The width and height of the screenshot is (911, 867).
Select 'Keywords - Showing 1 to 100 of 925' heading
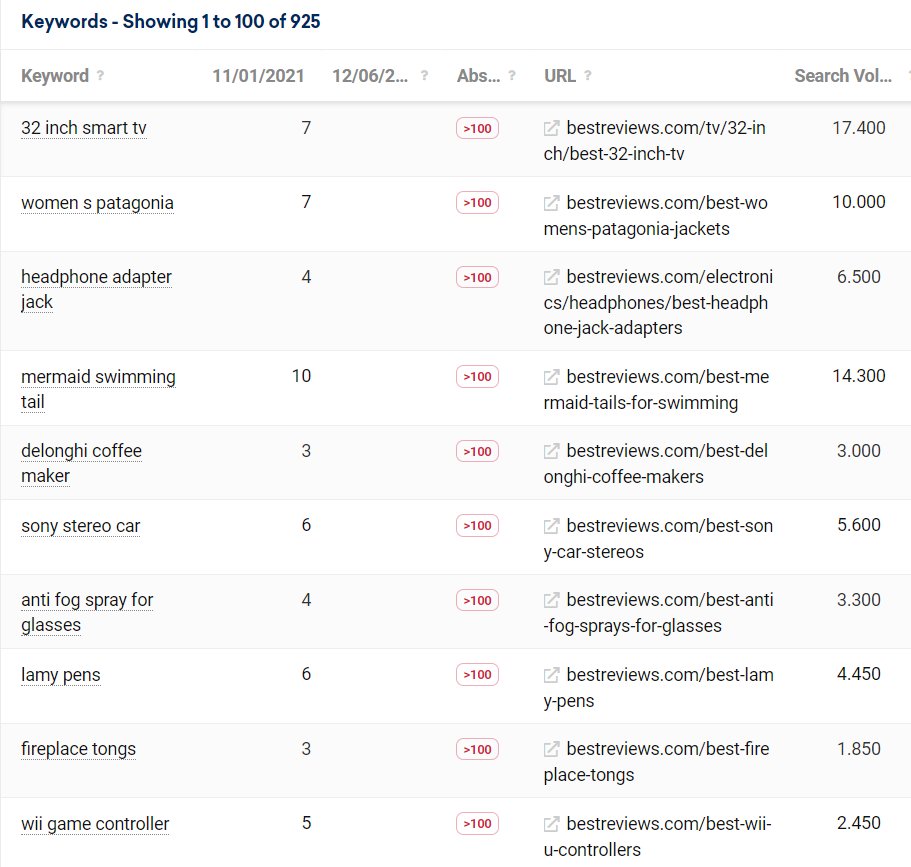[x=171, y=22]
